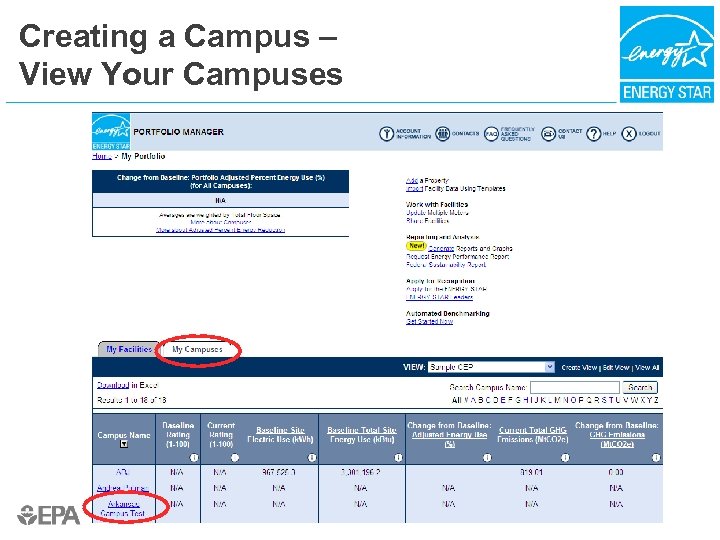Click the Contact Us phone icon
The width and height of the screenshot is (720, 540).
pos(548,134)
